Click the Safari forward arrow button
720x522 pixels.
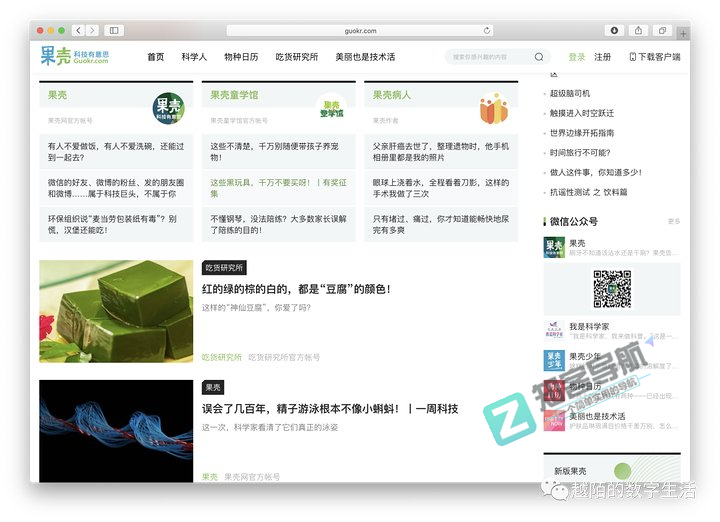point(92,30)
